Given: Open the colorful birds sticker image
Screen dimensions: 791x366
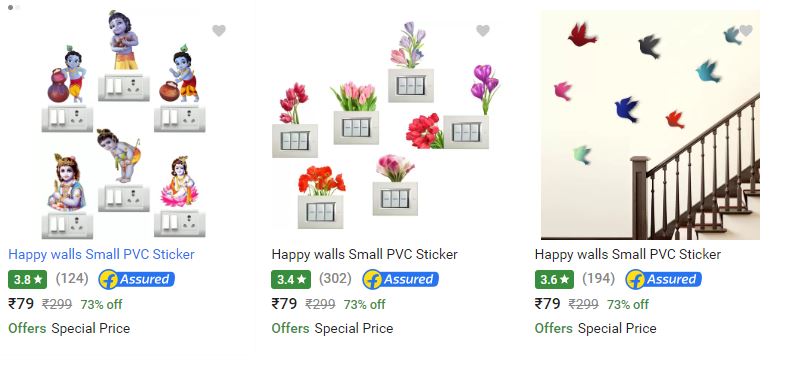Looking at the screenshot, I should (650, 125).
